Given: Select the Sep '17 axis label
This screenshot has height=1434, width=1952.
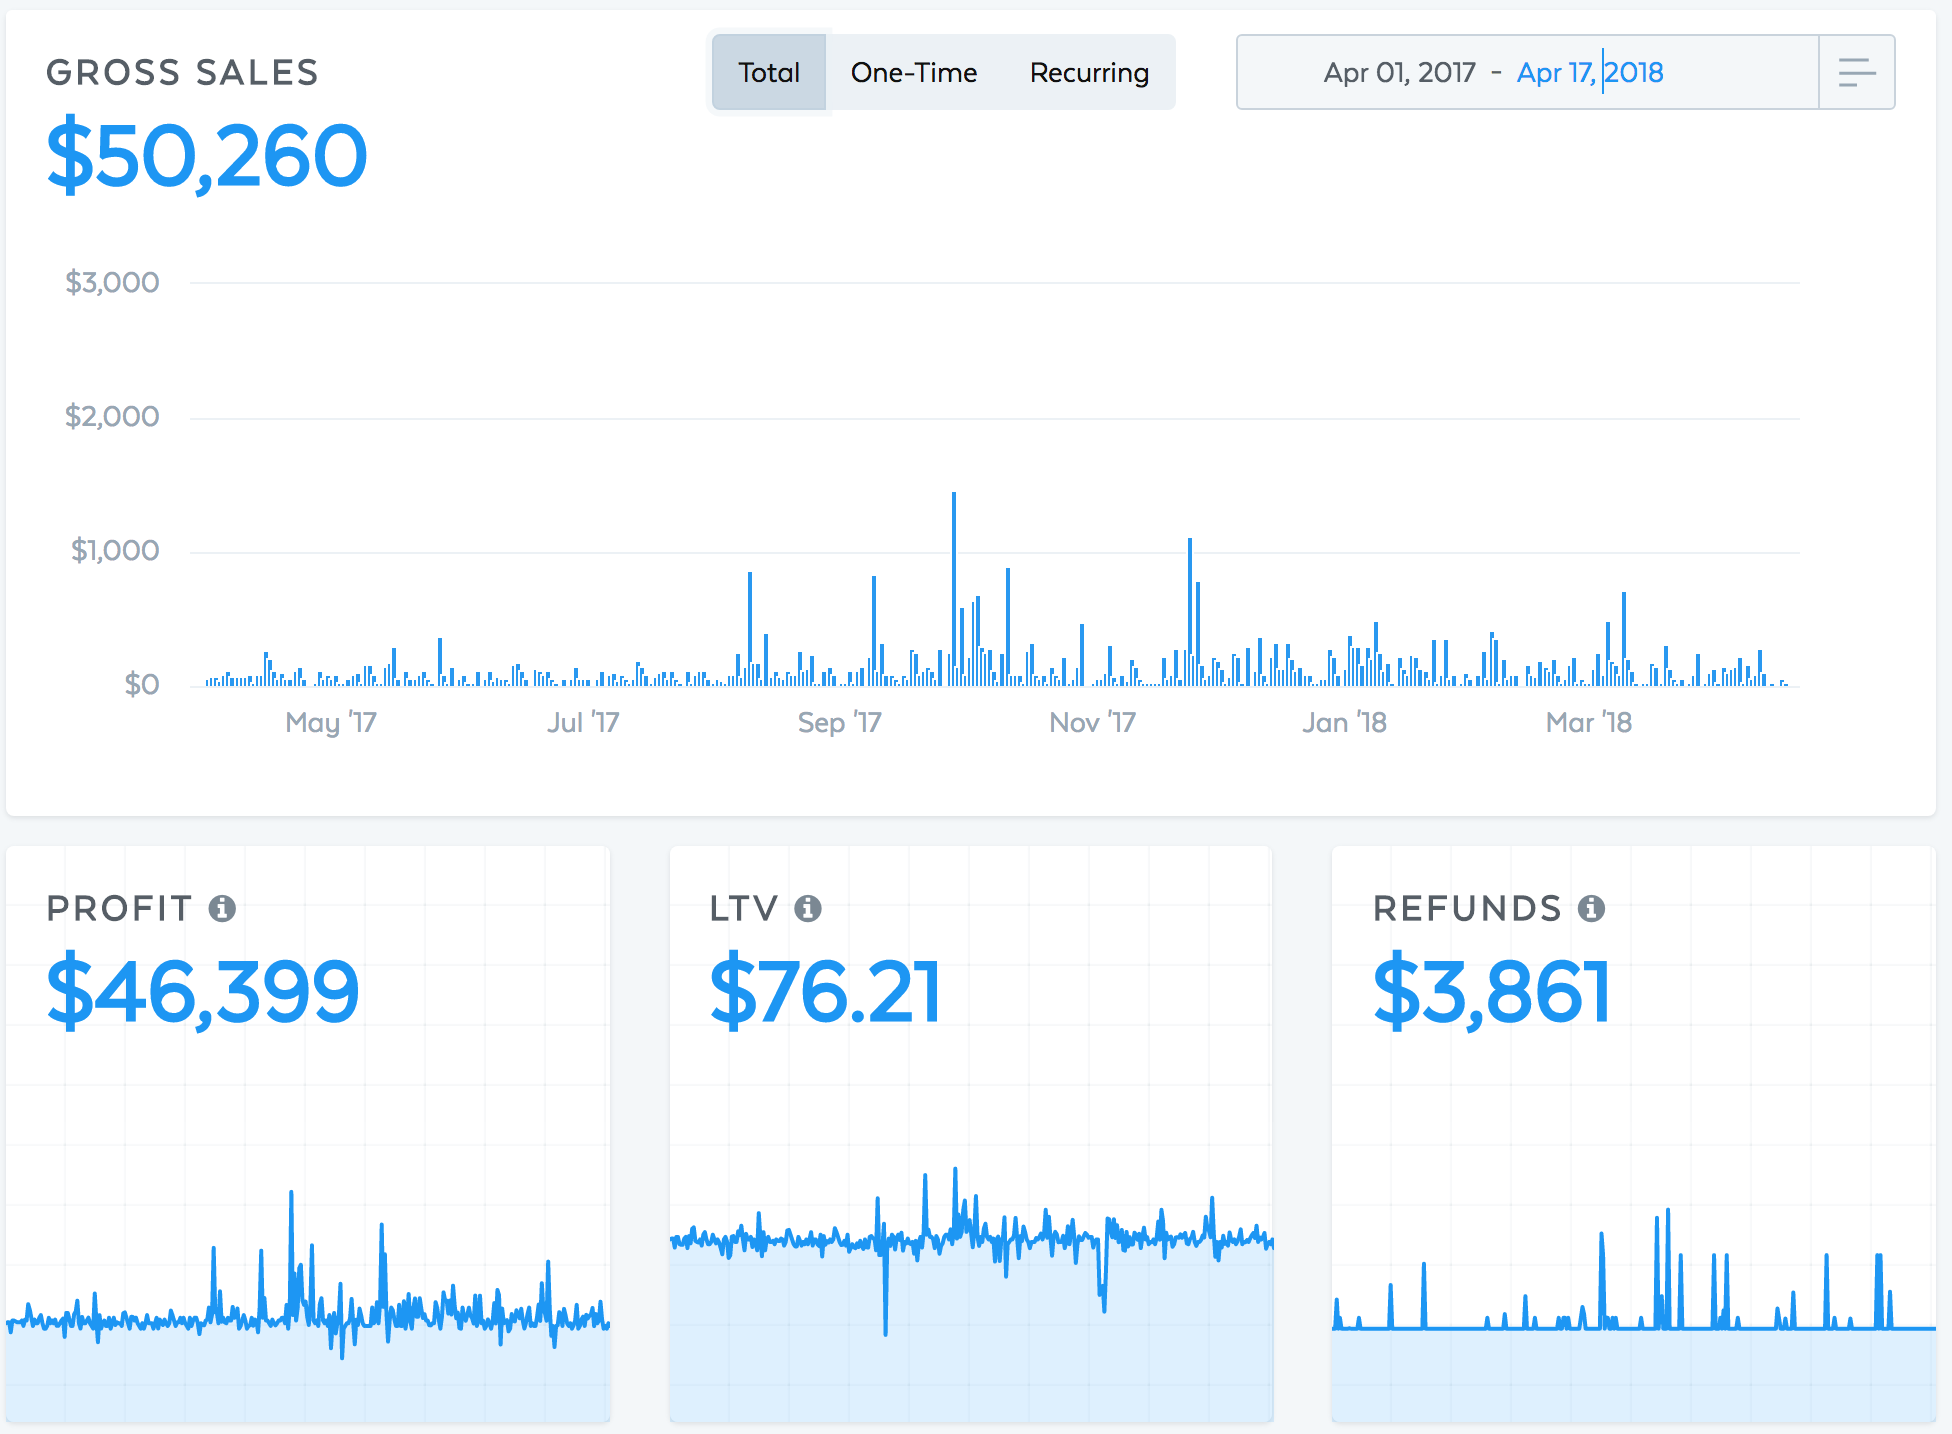Looking at the screenshot, I should pos(840,722).
